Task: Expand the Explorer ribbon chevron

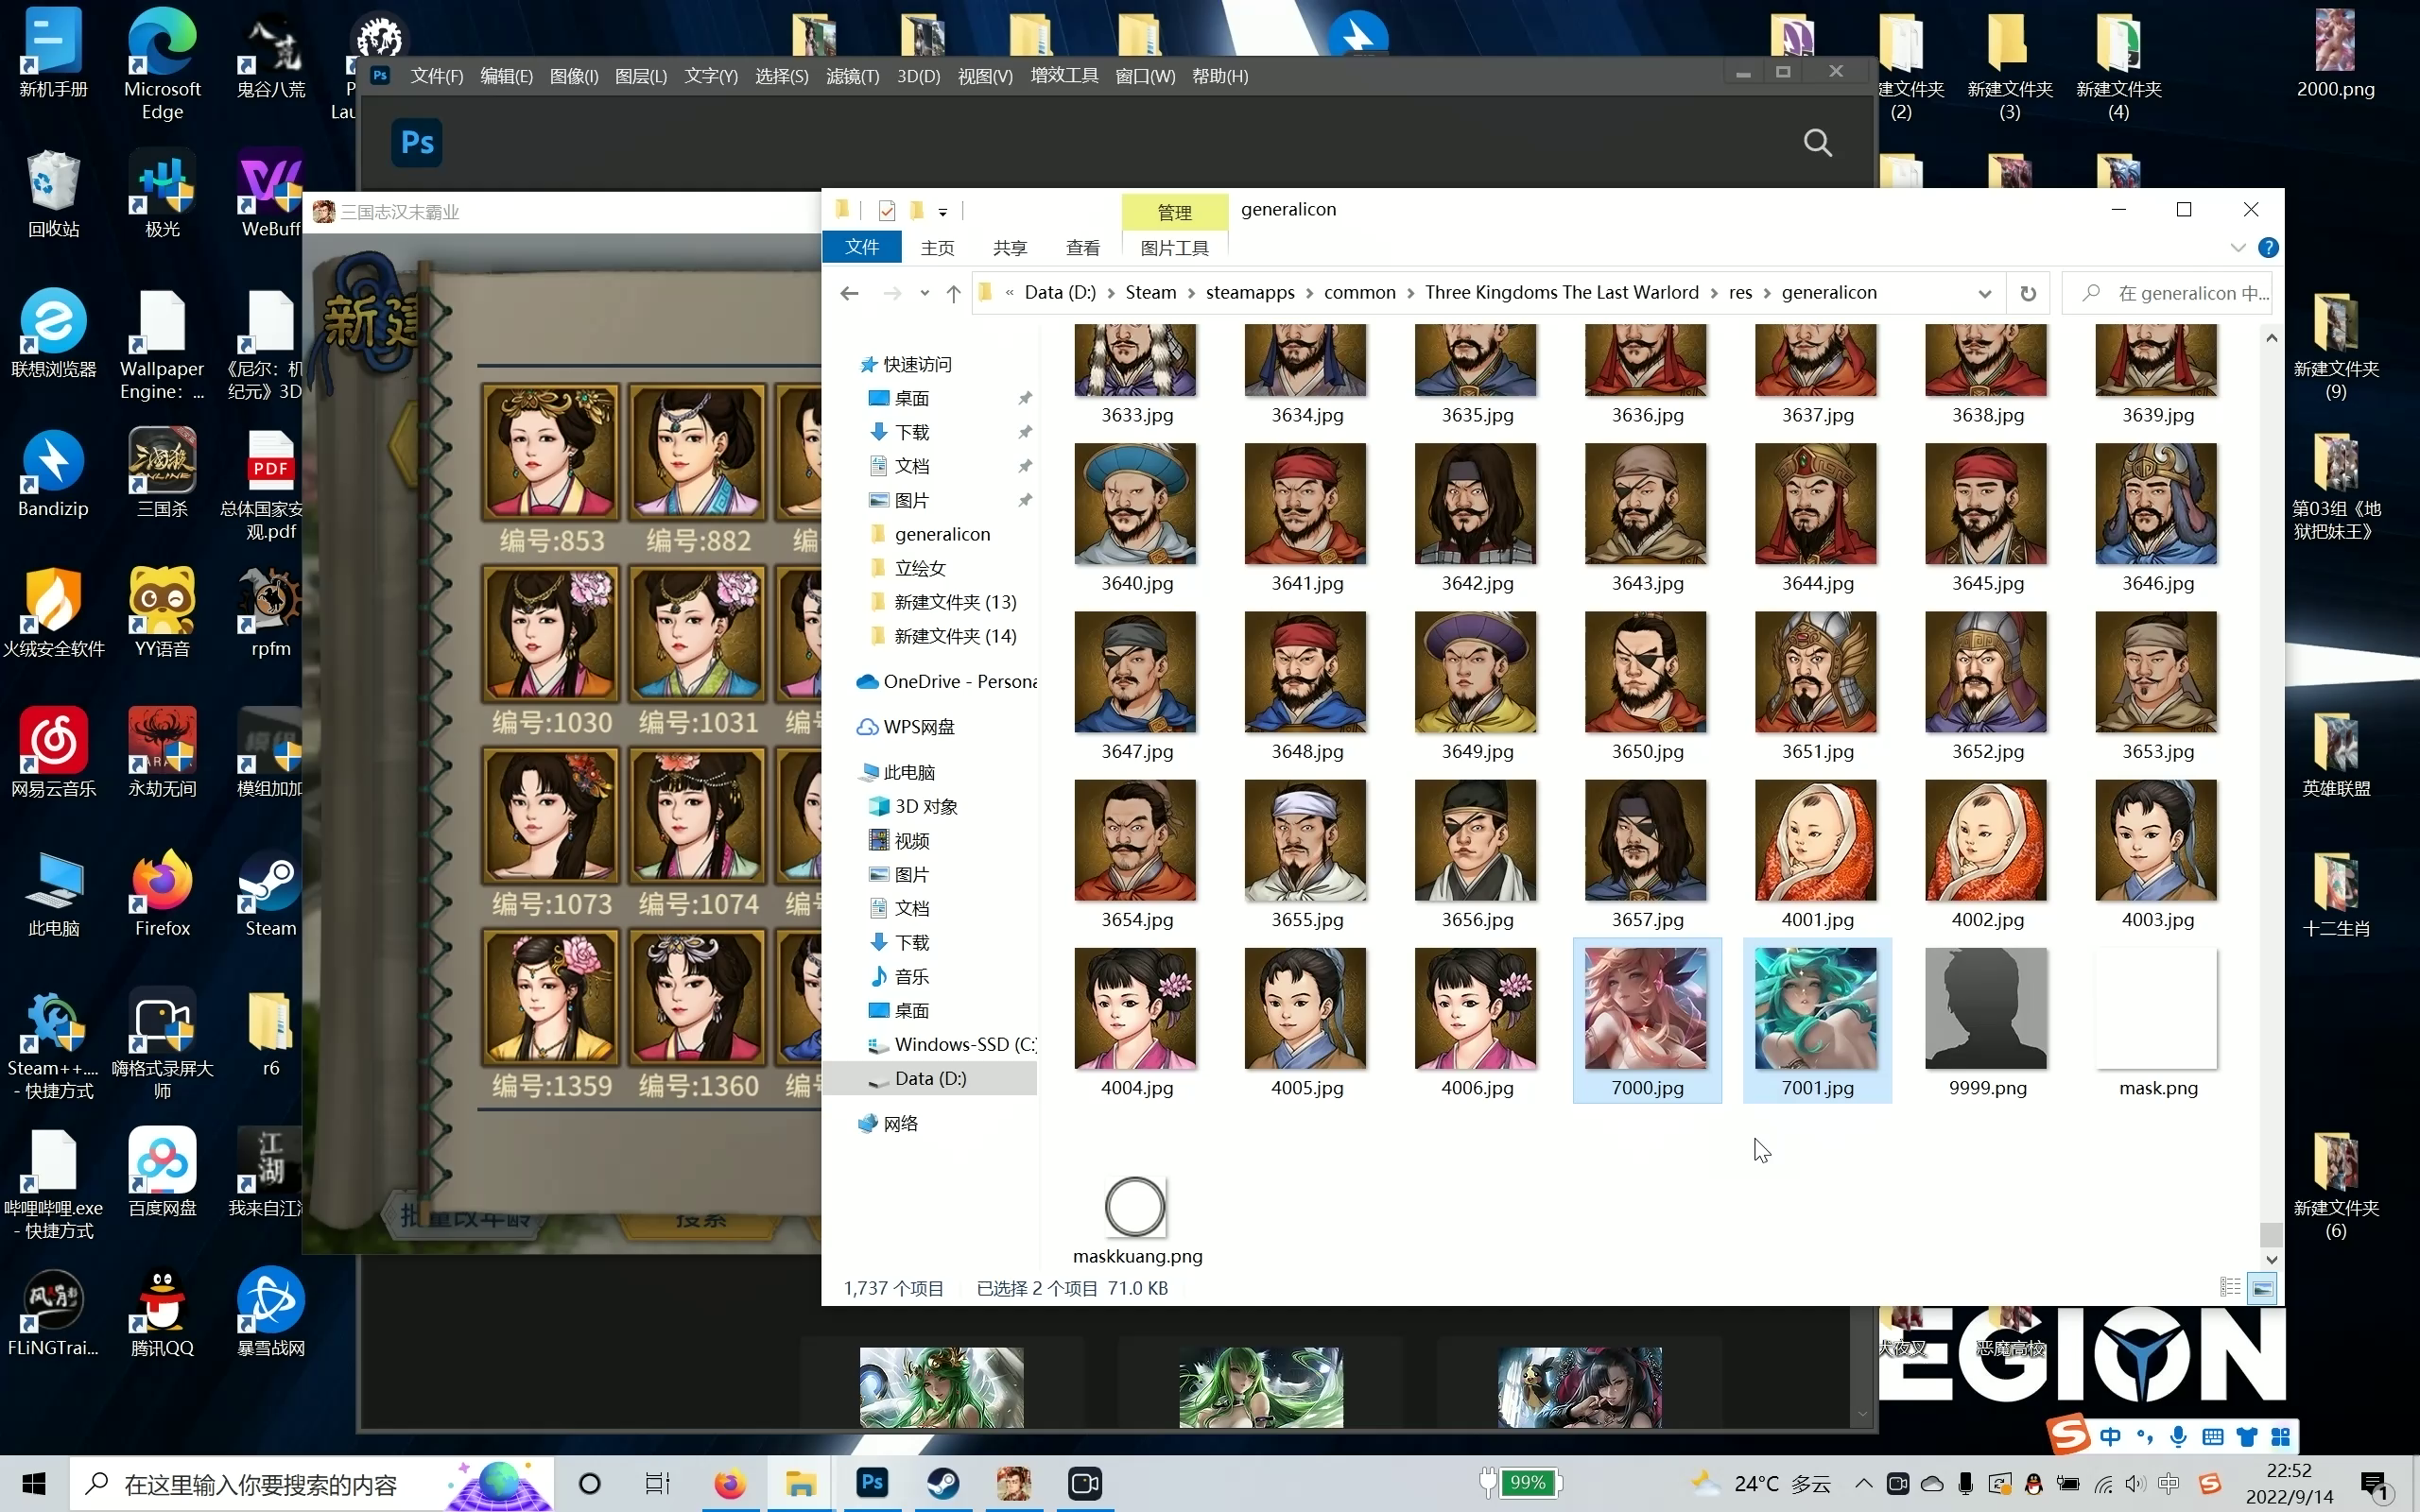Action: click(2237, 247)
